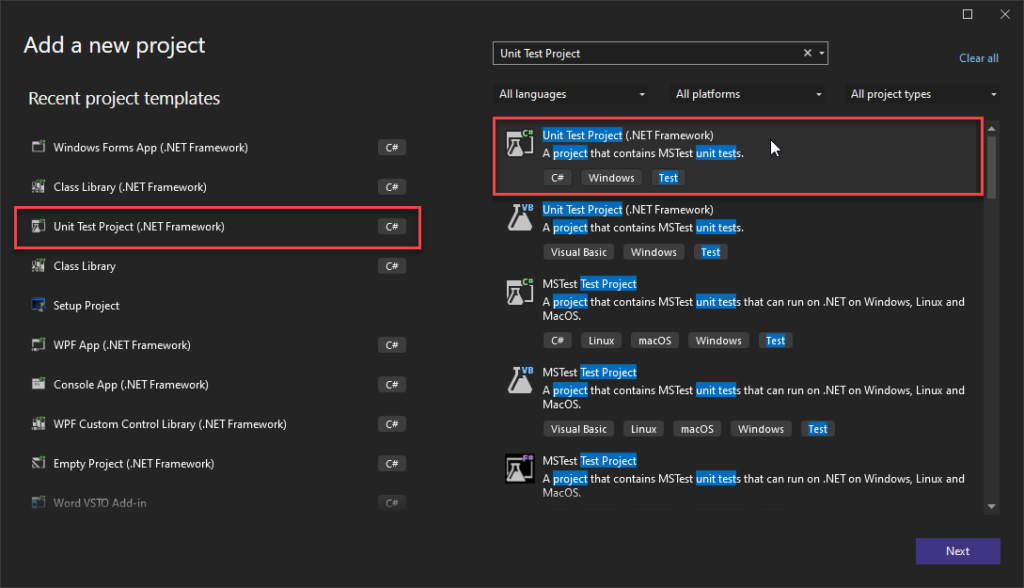Click the WPF App (.NET Framework) template icon
1024x588 pixels.
(39, 345)
